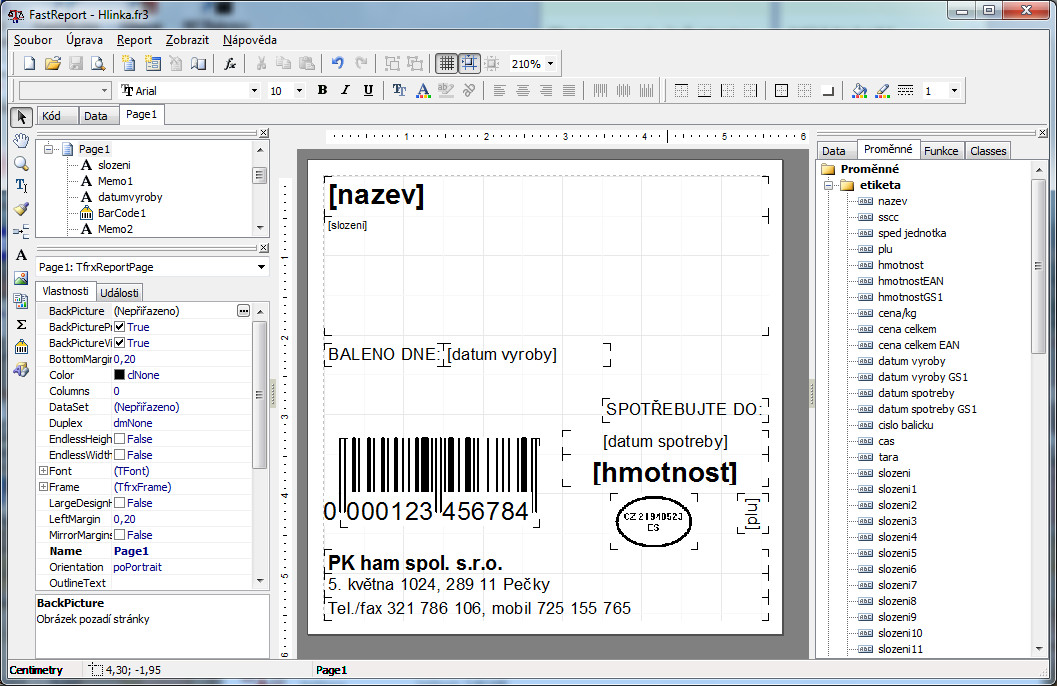Open the Úprava menu

tap(84, 40)
